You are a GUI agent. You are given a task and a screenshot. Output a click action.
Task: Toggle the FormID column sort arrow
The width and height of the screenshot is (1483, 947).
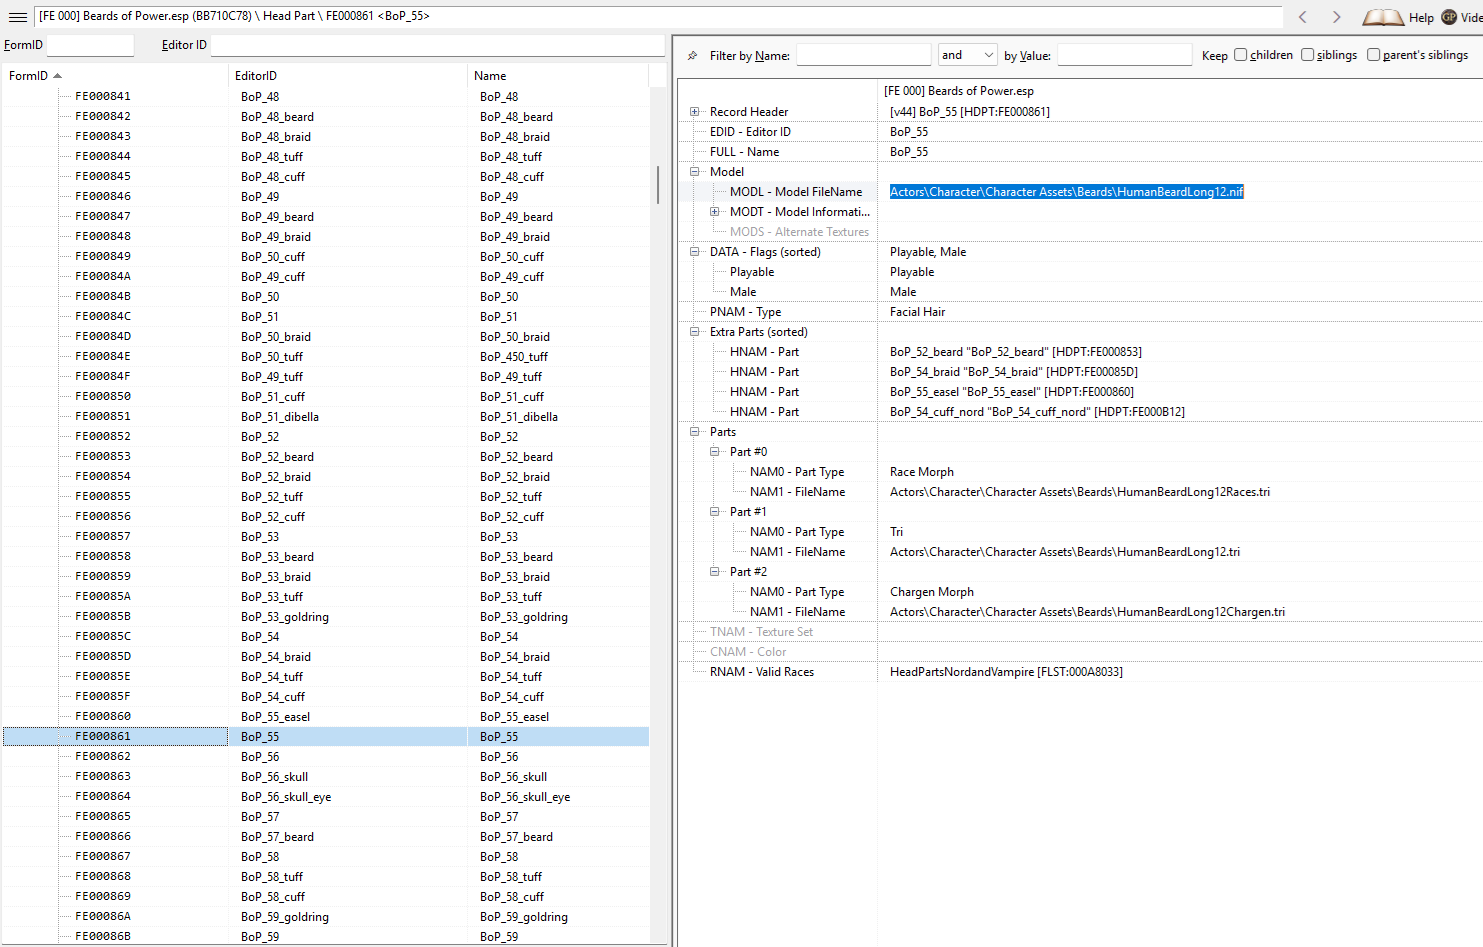[x=57, y=76]
